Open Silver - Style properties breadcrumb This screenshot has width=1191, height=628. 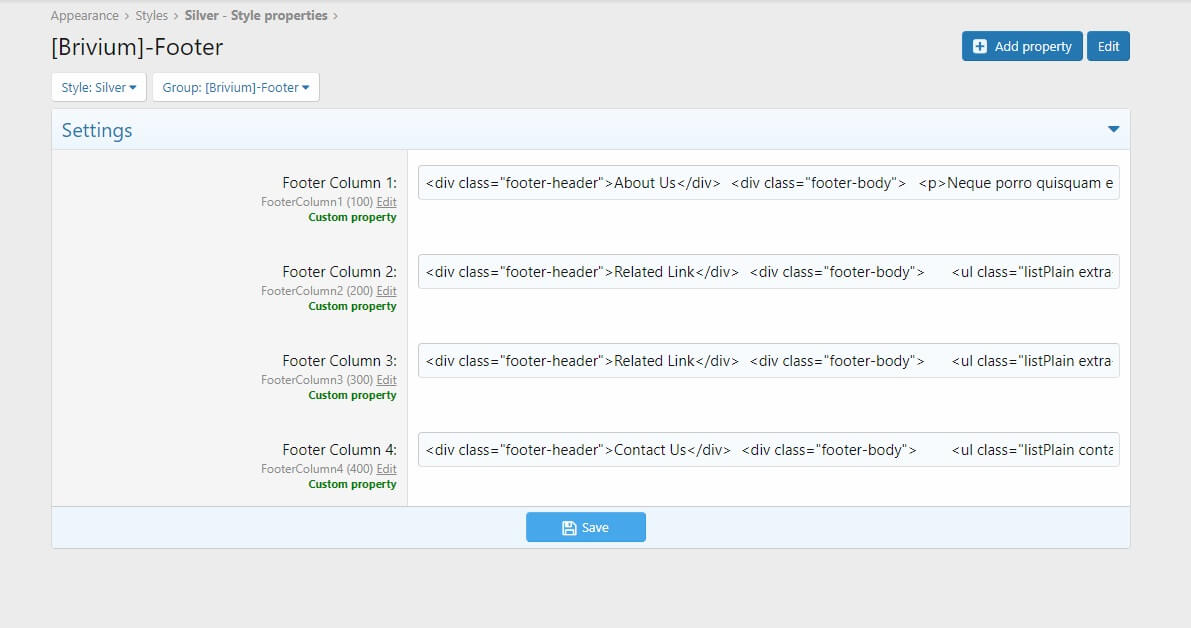click(x=256, y=15)
